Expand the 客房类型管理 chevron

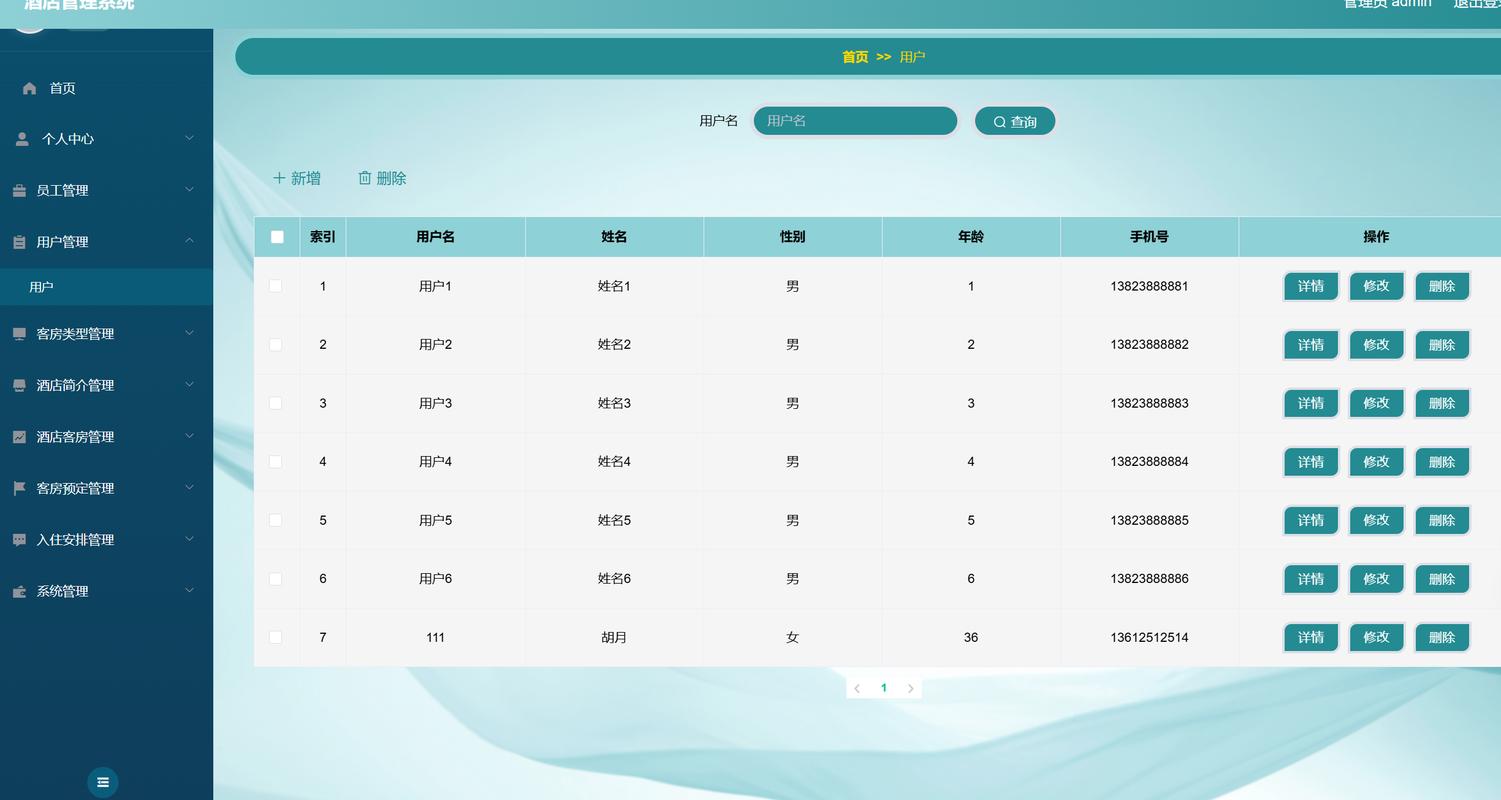(x=189, y=333)
